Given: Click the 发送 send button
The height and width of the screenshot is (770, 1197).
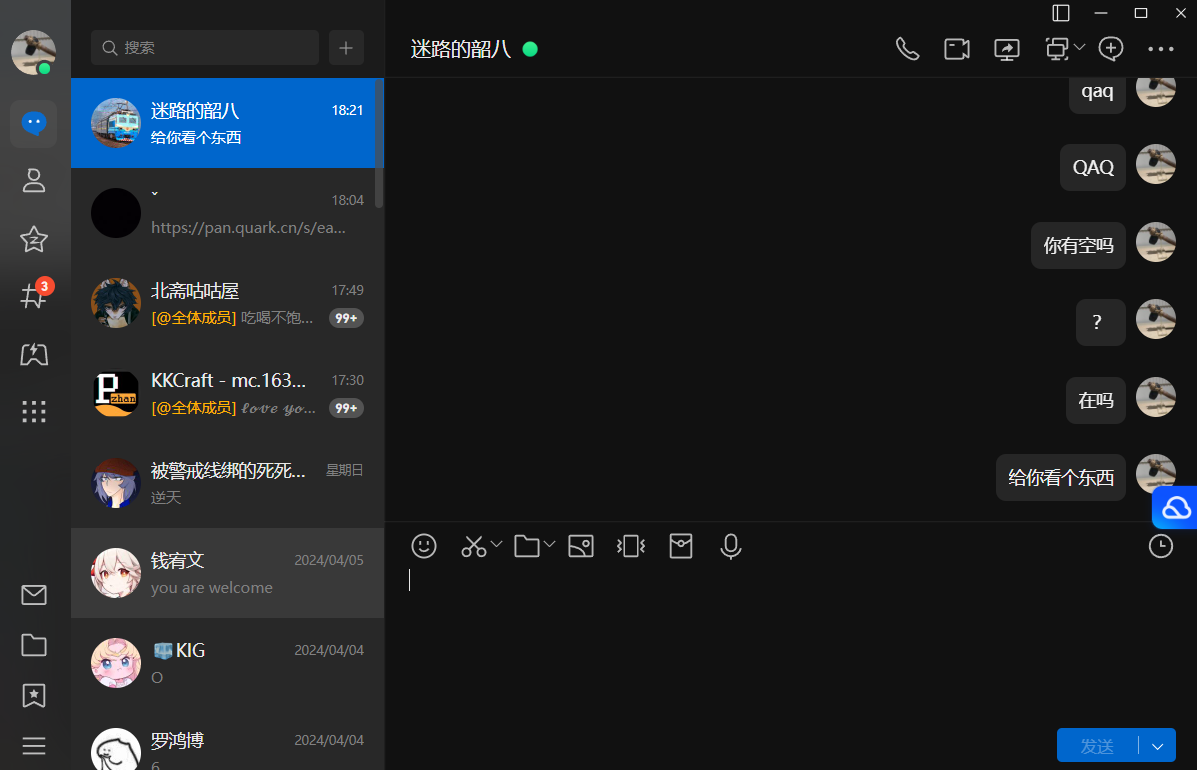Looking at the screenshot, I should pos(1098,746).
